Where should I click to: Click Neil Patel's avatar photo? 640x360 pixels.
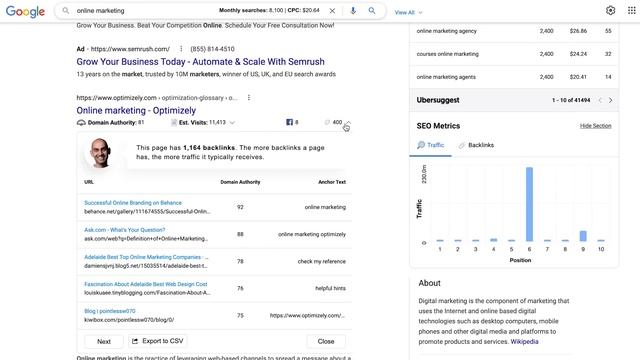point(100,153)
